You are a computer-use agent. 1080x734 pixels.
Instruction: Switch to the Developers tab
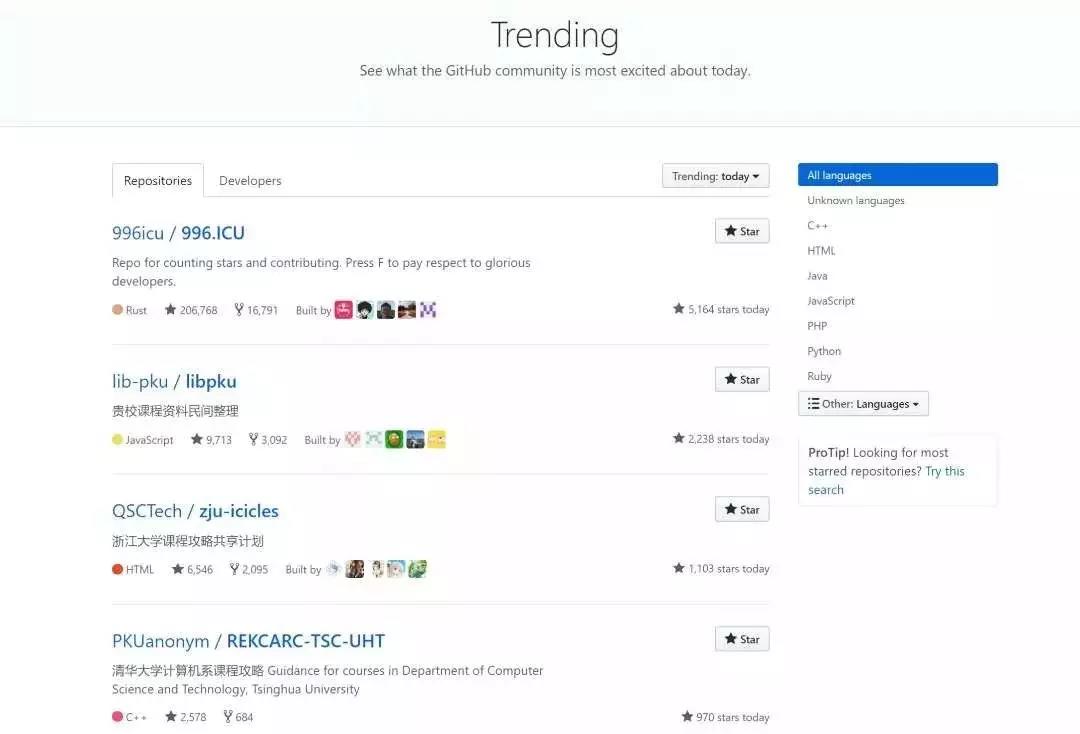pyautogui.click(x=250, y=181)
